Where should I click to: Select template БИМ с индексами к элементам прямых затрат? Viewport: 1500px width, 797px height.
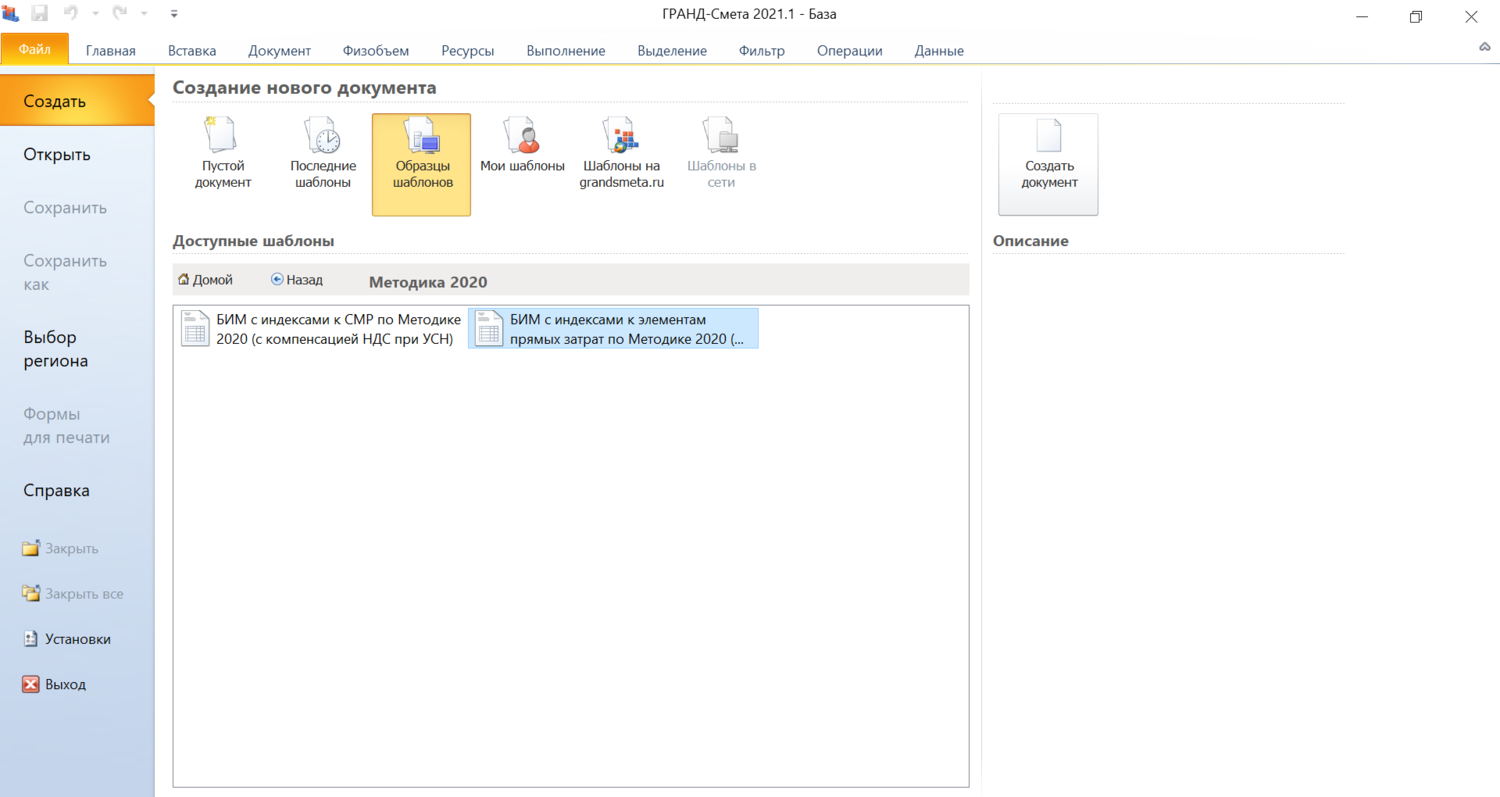point(613,328)
